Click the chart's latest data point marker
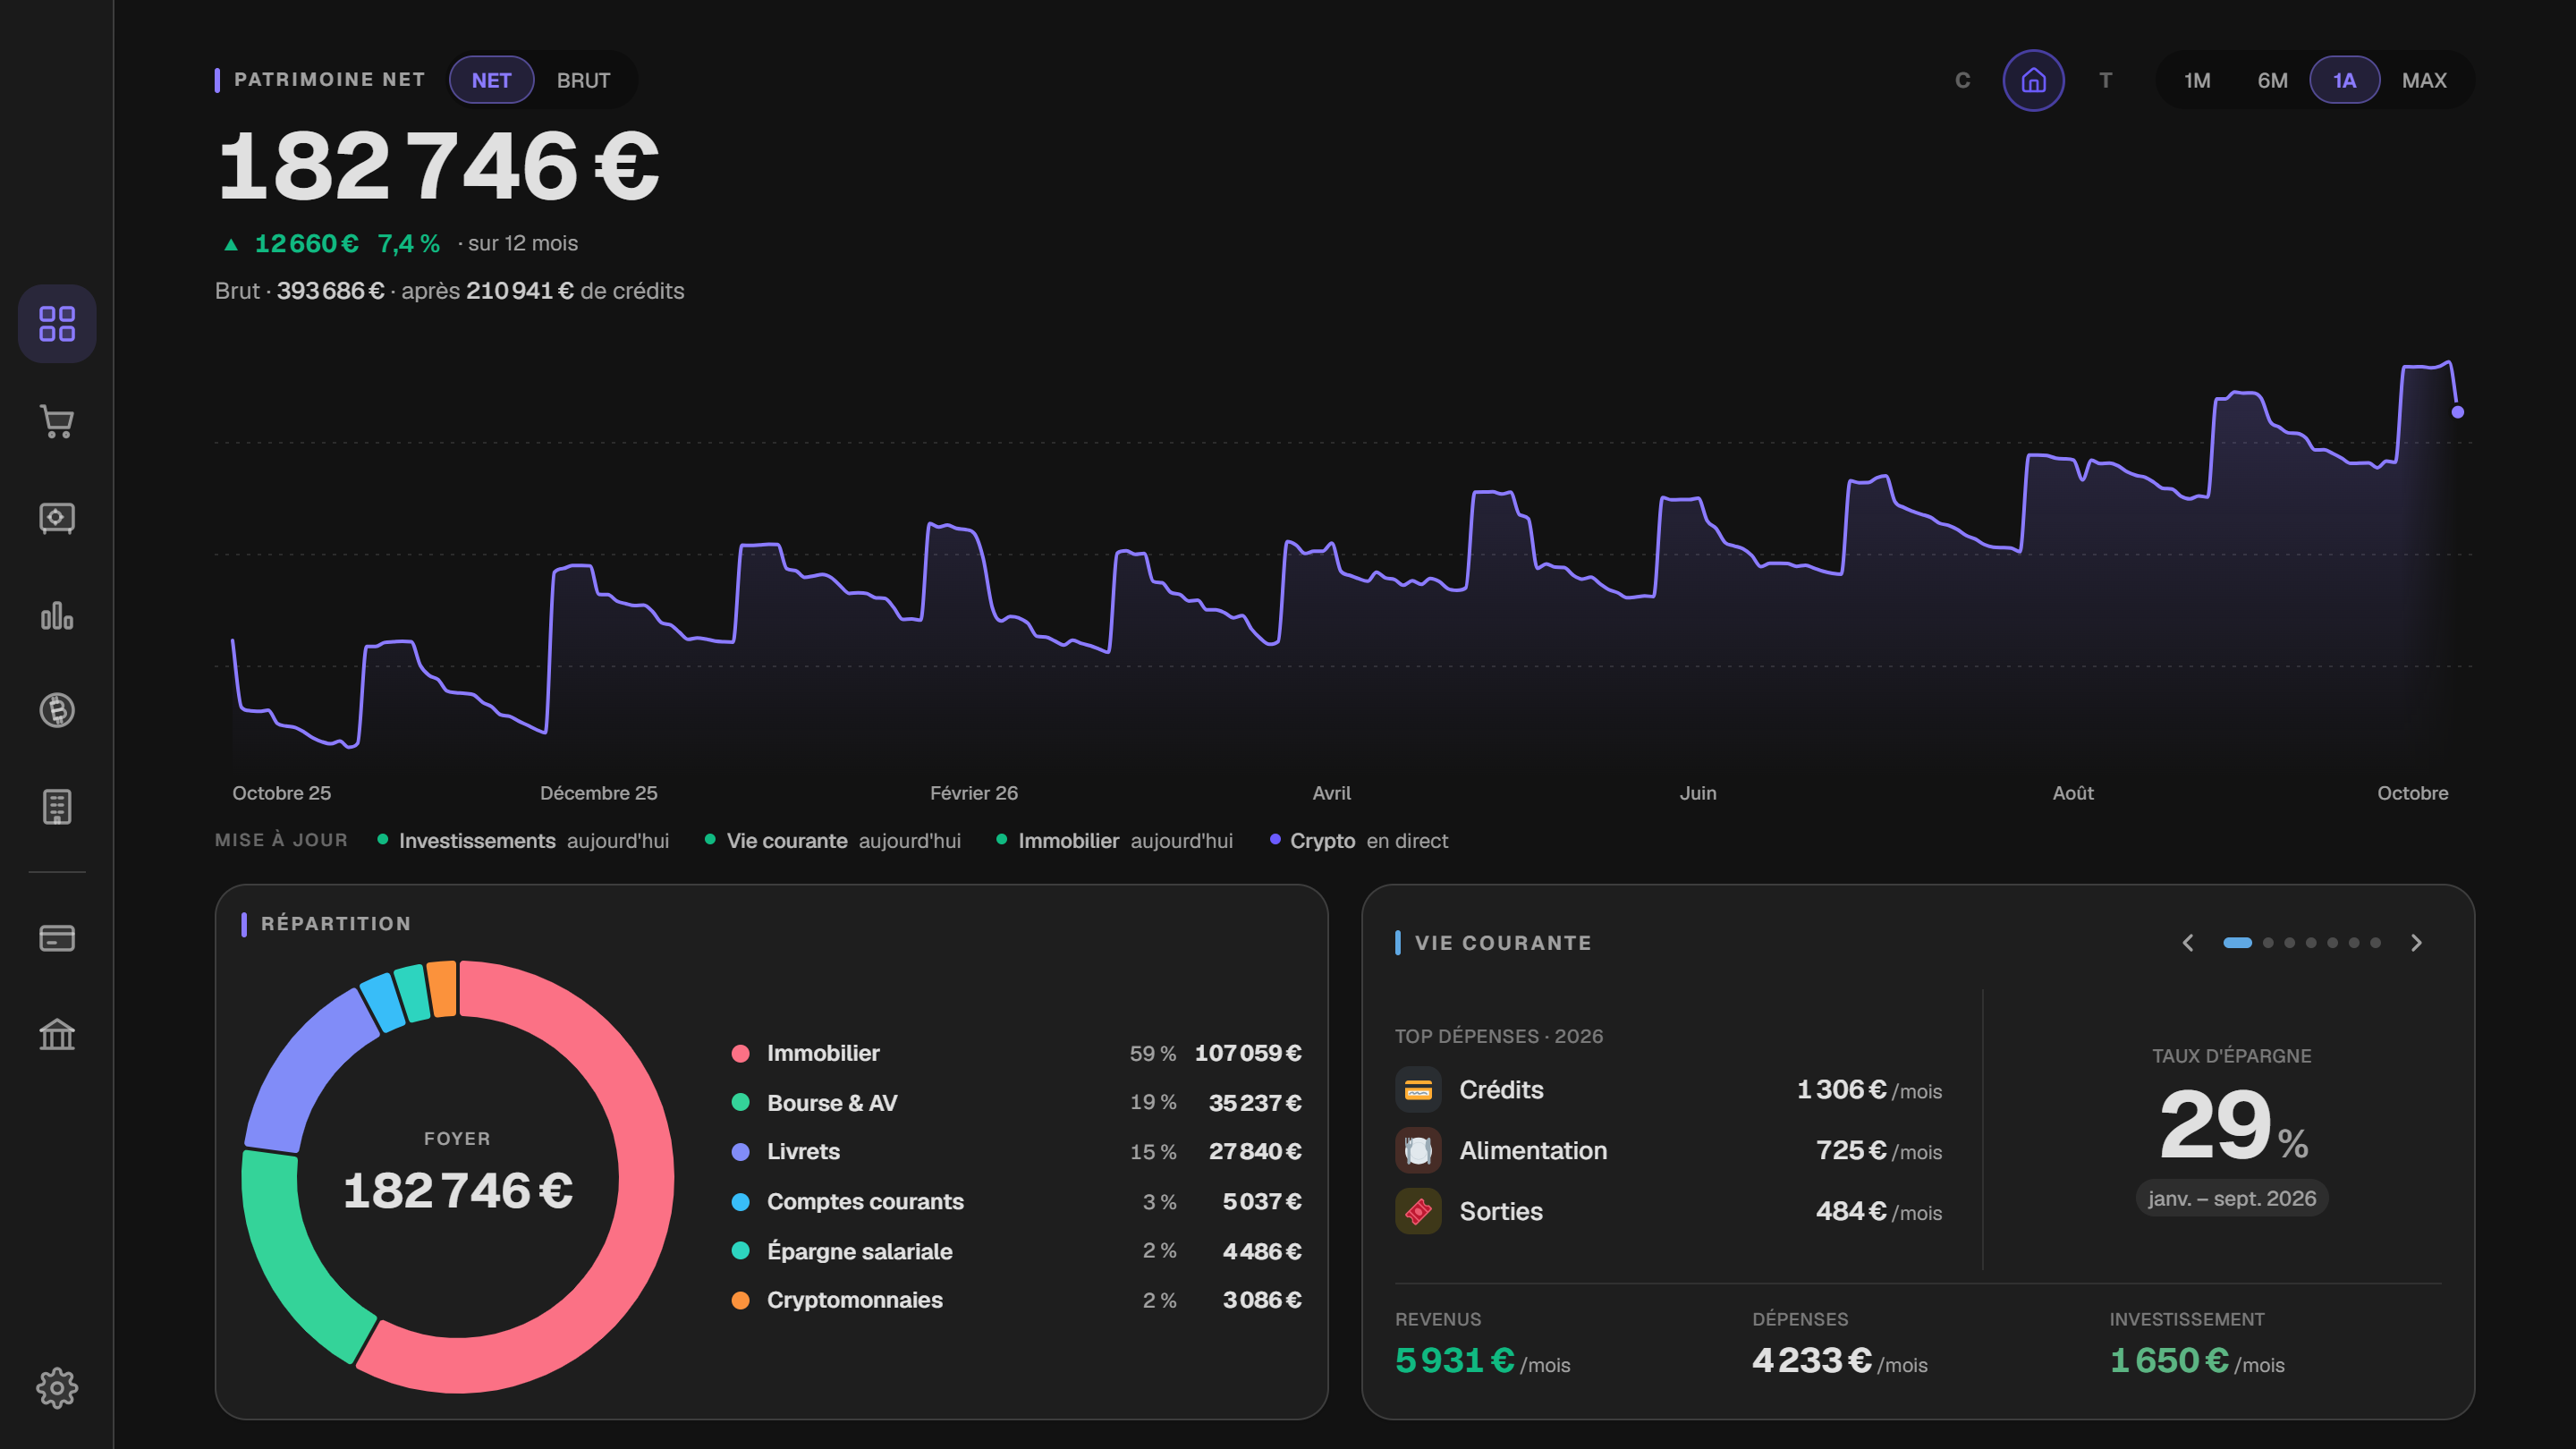2576x1449 pixels. (x=2457, y=412)
